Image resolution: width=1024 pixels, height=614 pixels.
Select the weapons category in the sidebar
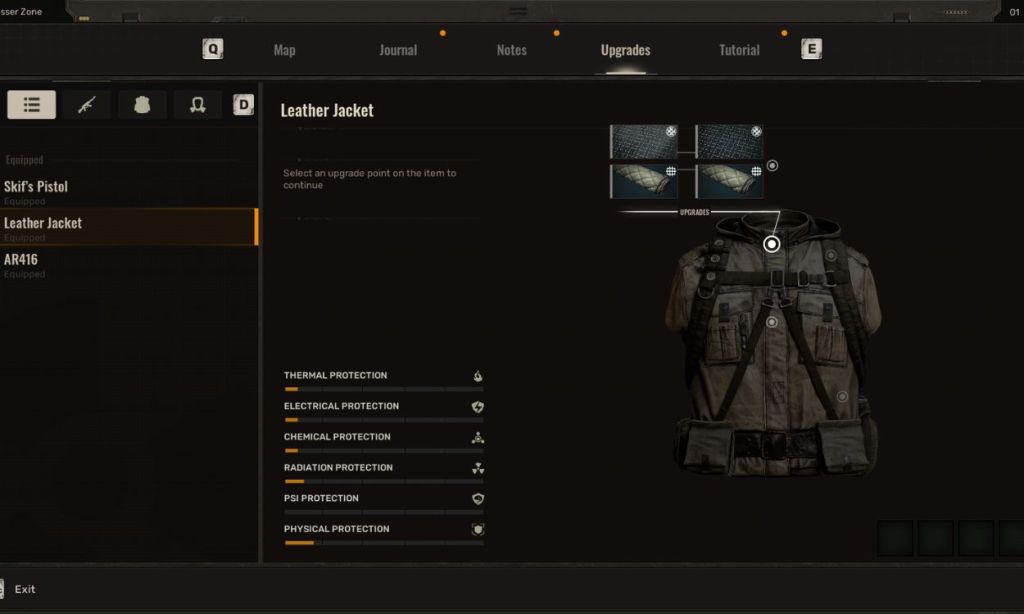pos(86,103)
